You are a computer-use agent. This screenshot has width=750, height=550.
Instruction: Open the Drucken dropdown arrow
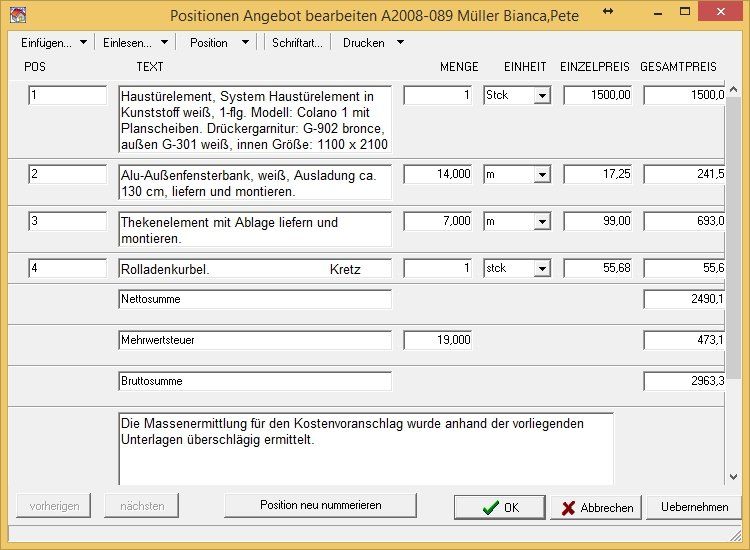[x=400, y=43]
